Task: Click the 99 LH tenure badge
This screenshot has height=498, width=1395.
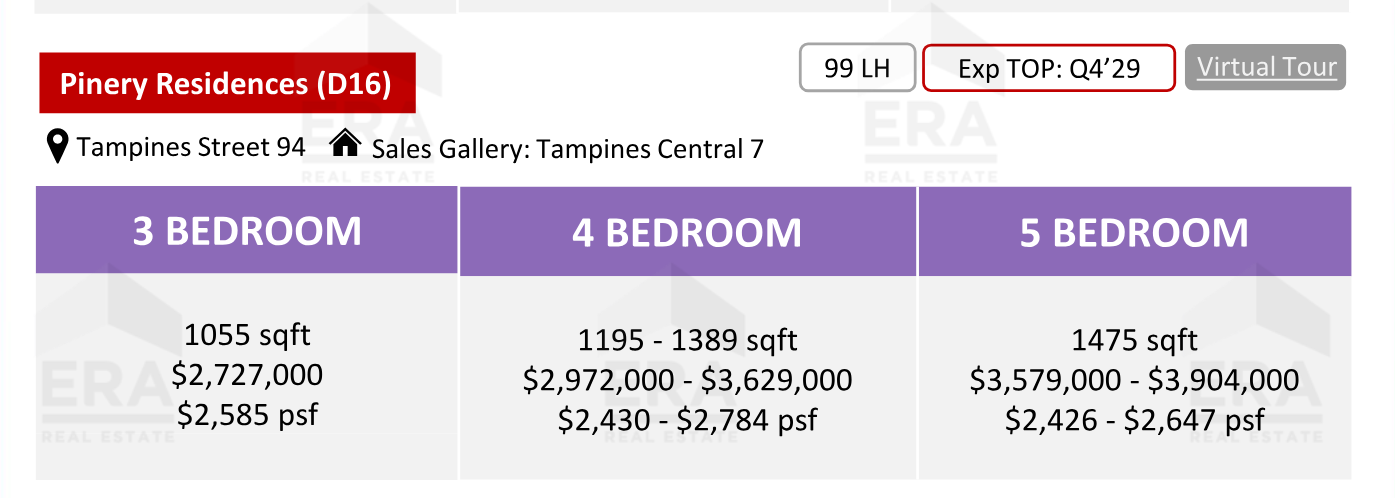Action: (858, 68)
